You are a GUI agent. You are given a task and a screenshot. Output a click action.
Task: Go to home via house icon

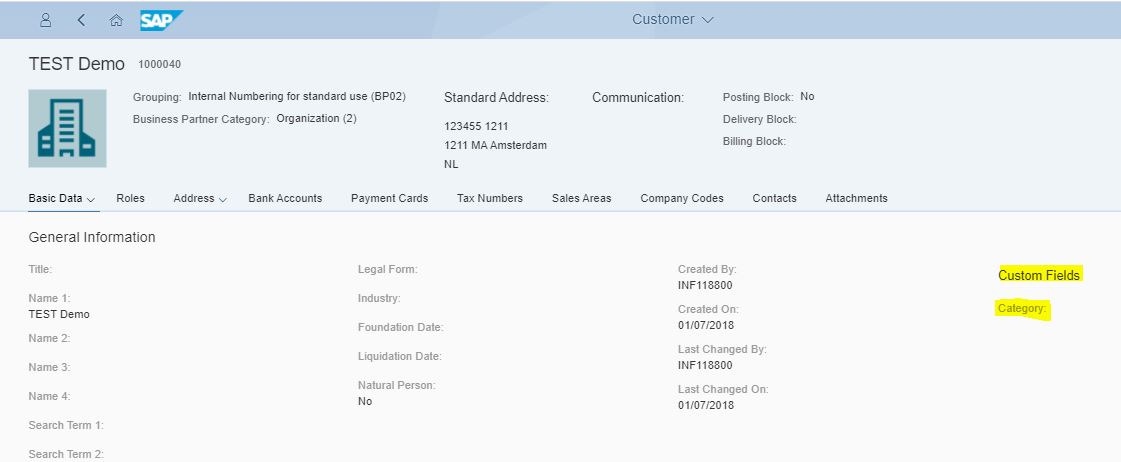[x=116, y=20]
